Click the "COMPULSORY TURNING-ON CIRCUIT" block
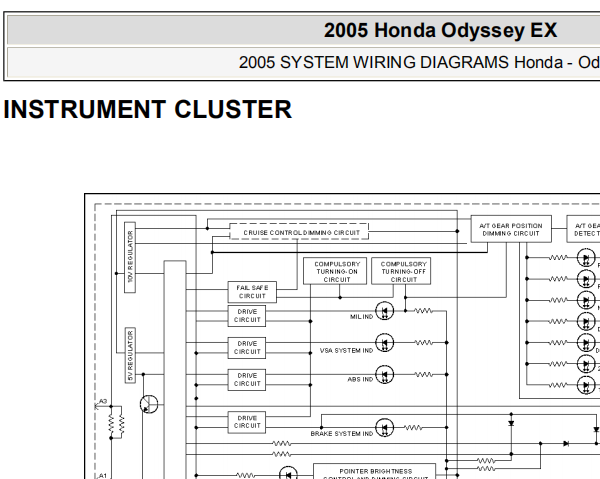 pos(335,271)
